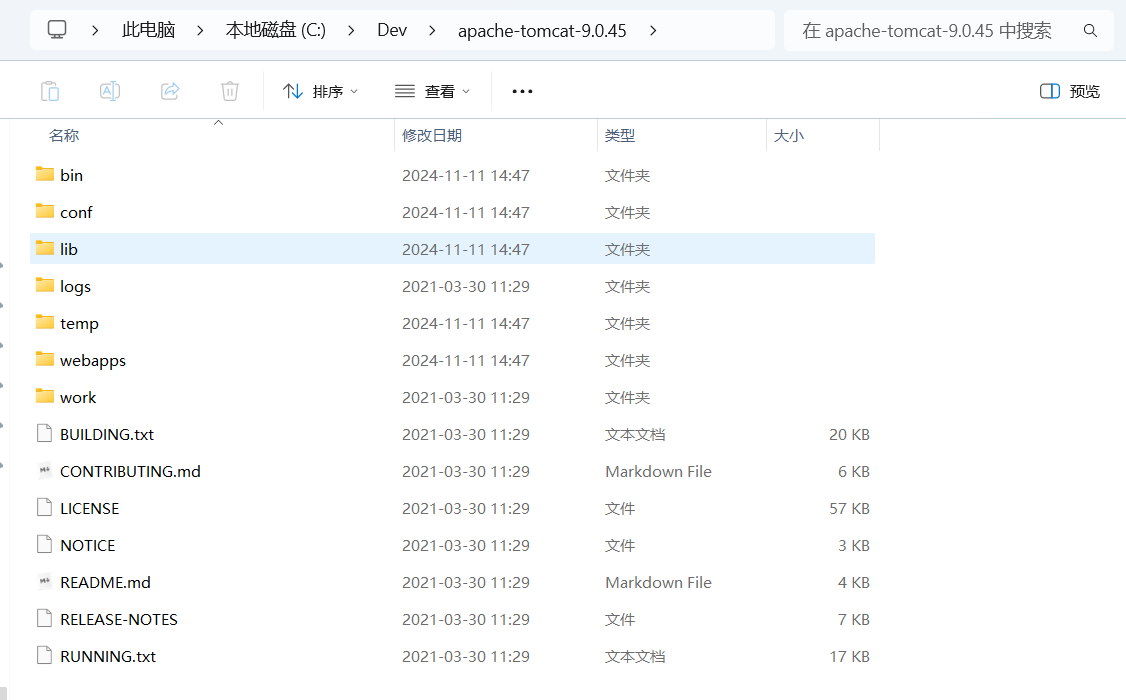
Task: Expand the chevron after Dev
Action: coord(432,30)
